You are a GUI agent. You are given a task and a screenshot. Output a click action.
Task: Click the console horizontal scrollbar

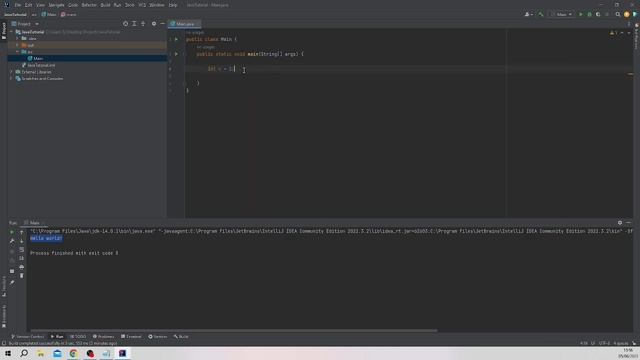tap(233, 330)
